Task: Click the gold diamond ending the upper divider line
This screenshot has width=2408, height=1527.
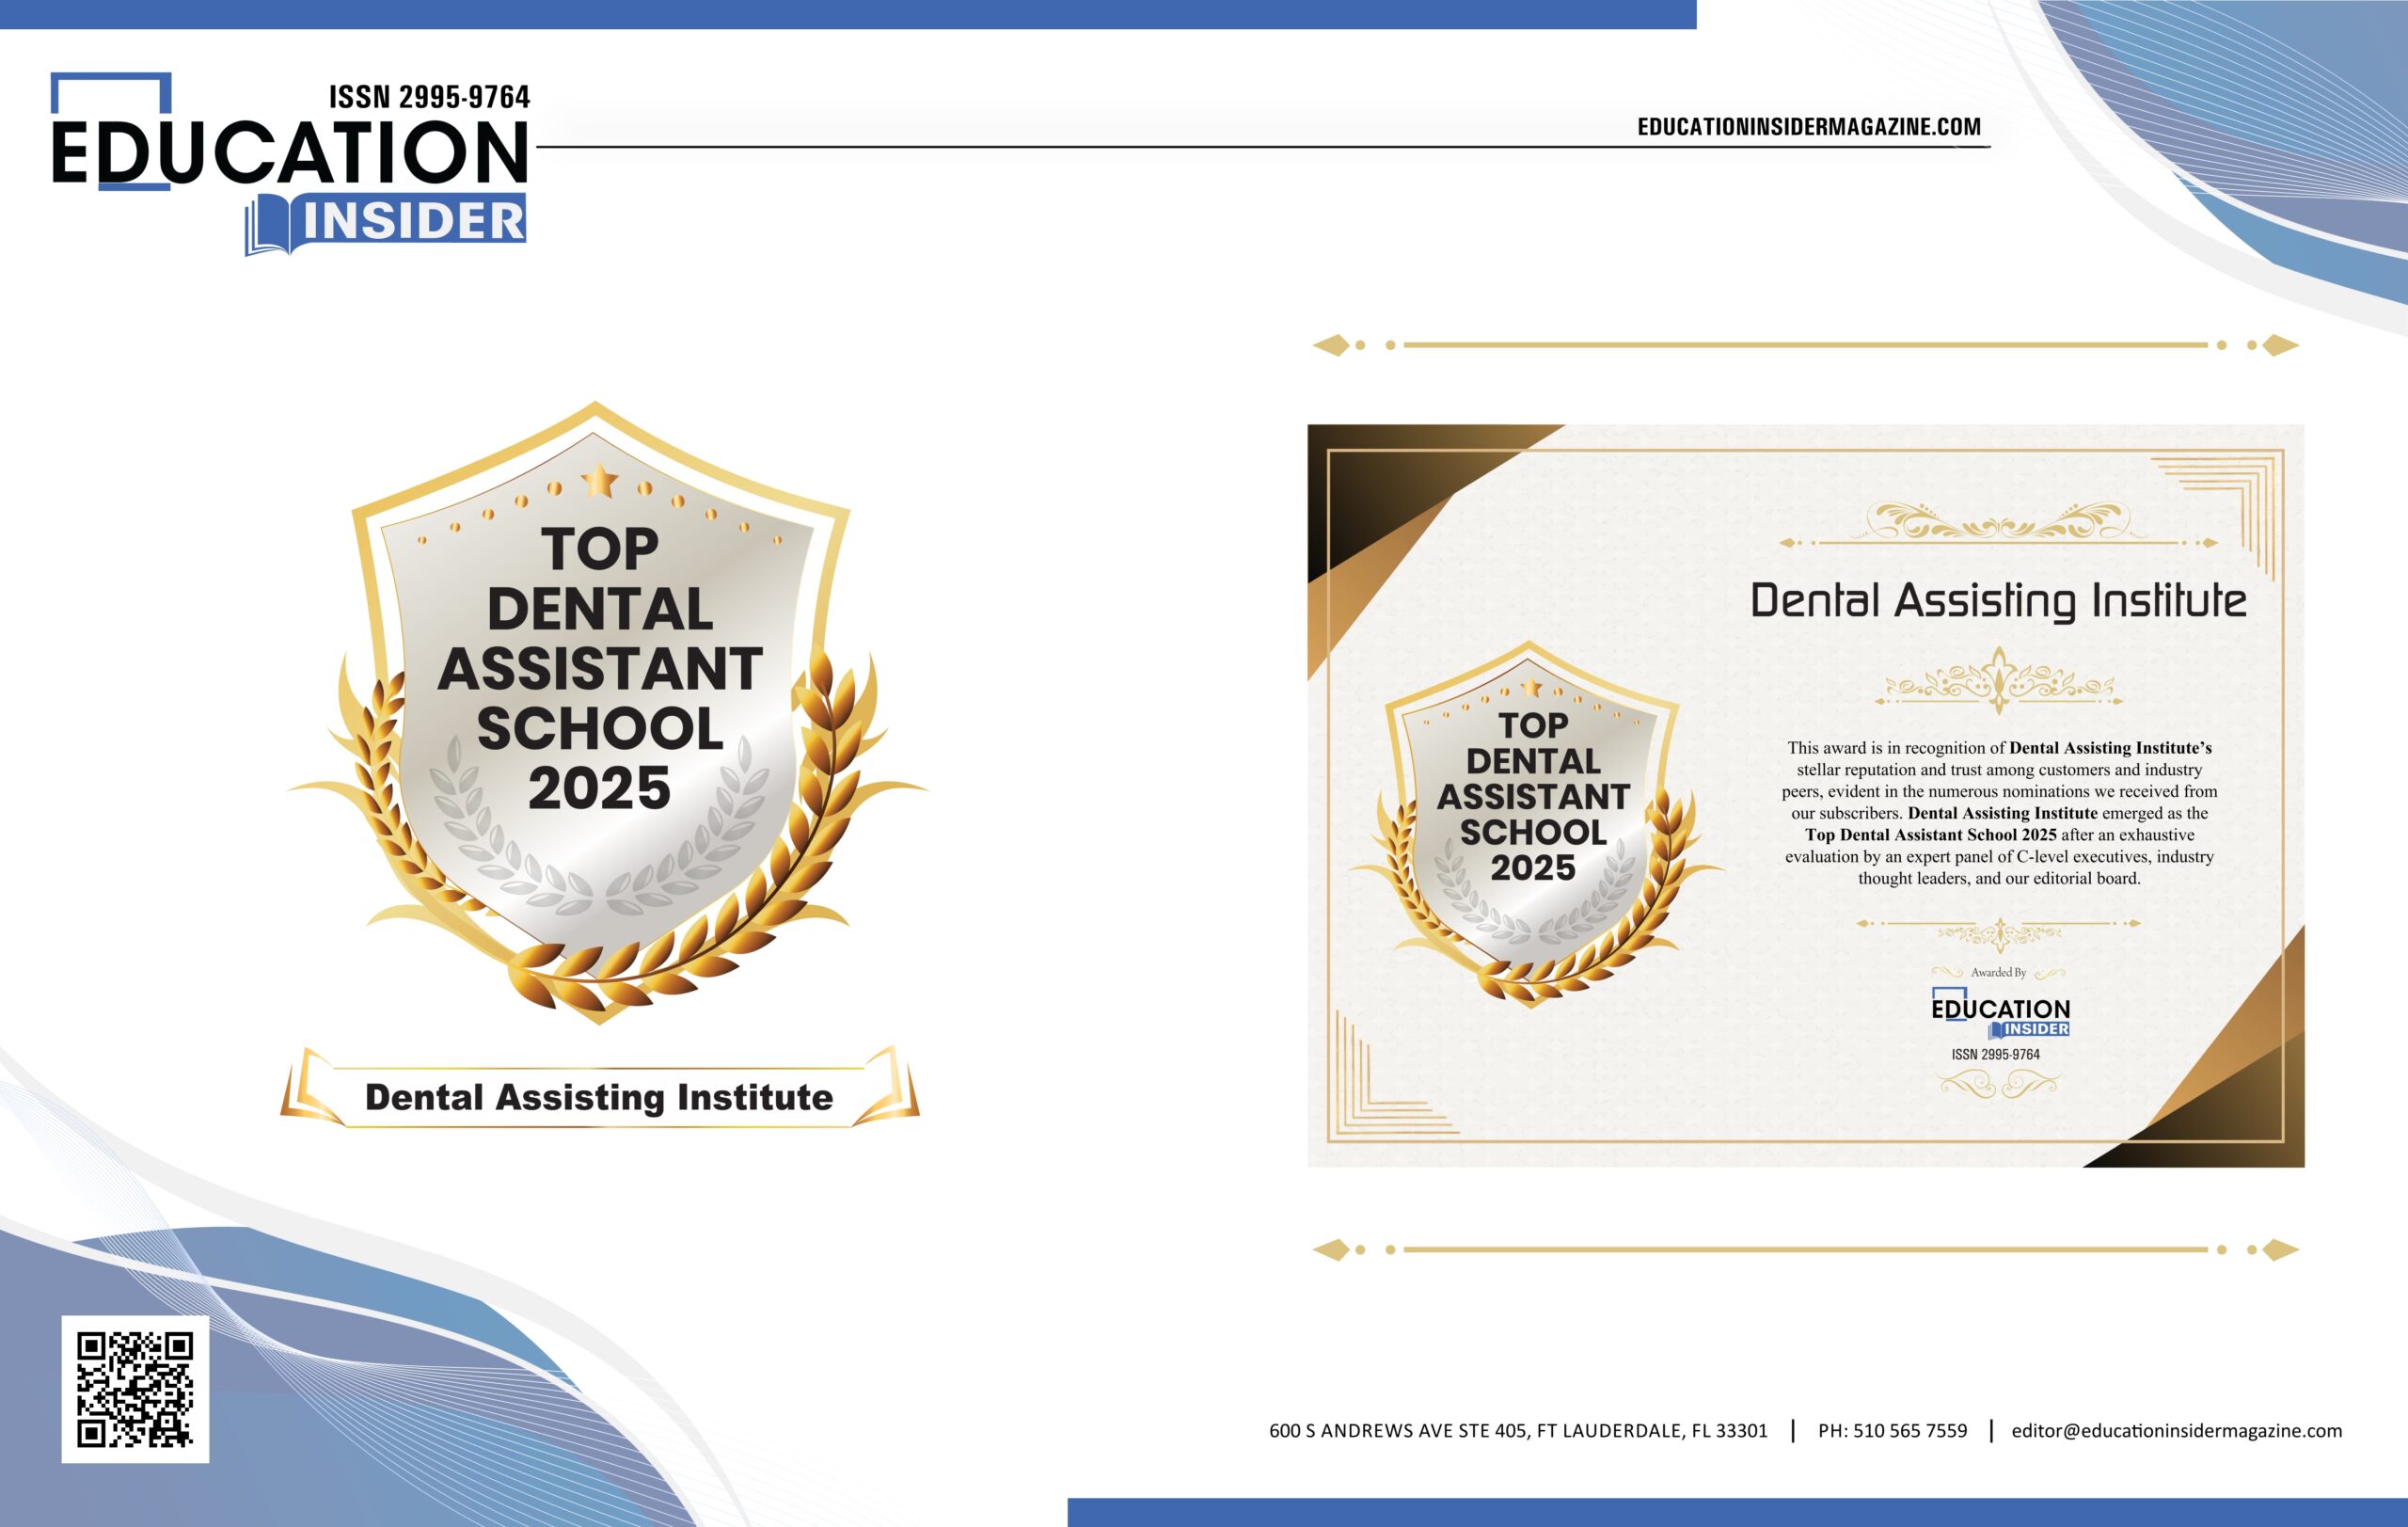Action: tap(2280, 345)
